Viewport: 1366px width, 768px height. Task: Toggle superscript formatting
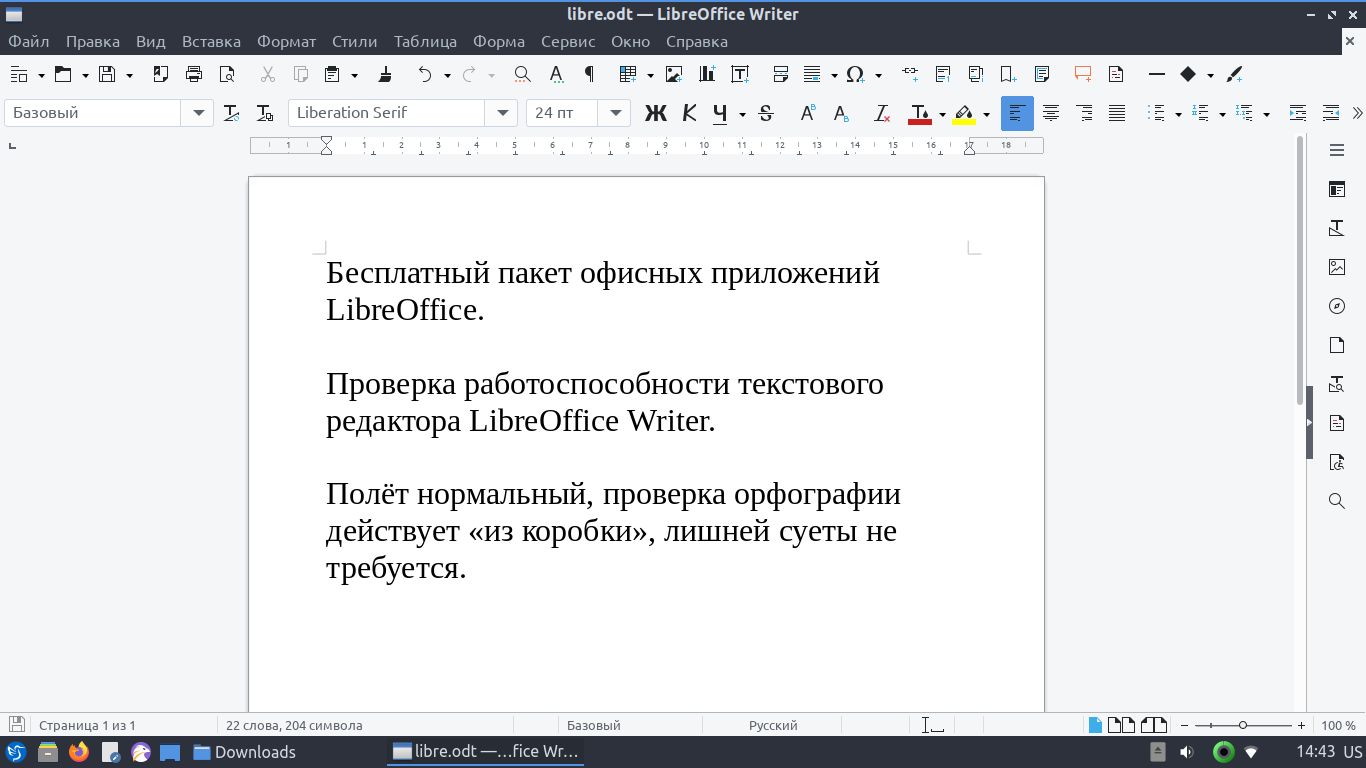click(807, 113)
